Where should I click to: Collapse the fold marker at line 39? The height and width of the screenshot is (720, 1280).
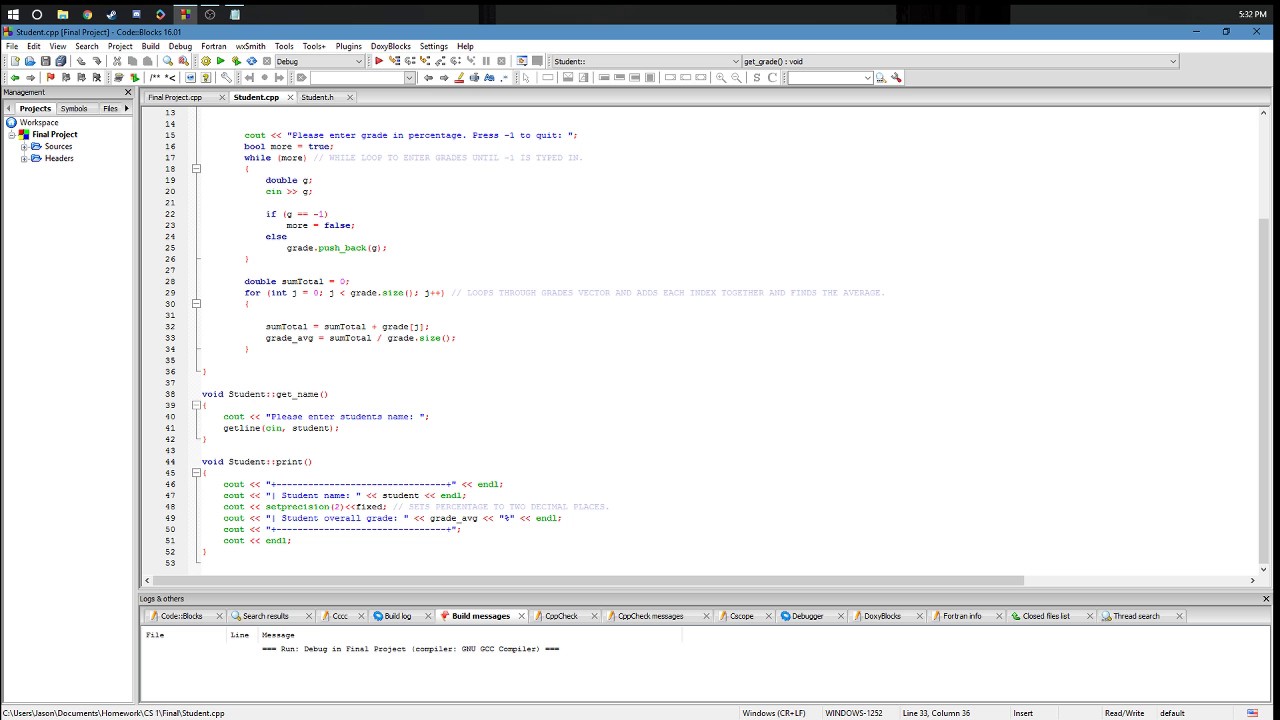pyautogui.click(x=196, y=405)
